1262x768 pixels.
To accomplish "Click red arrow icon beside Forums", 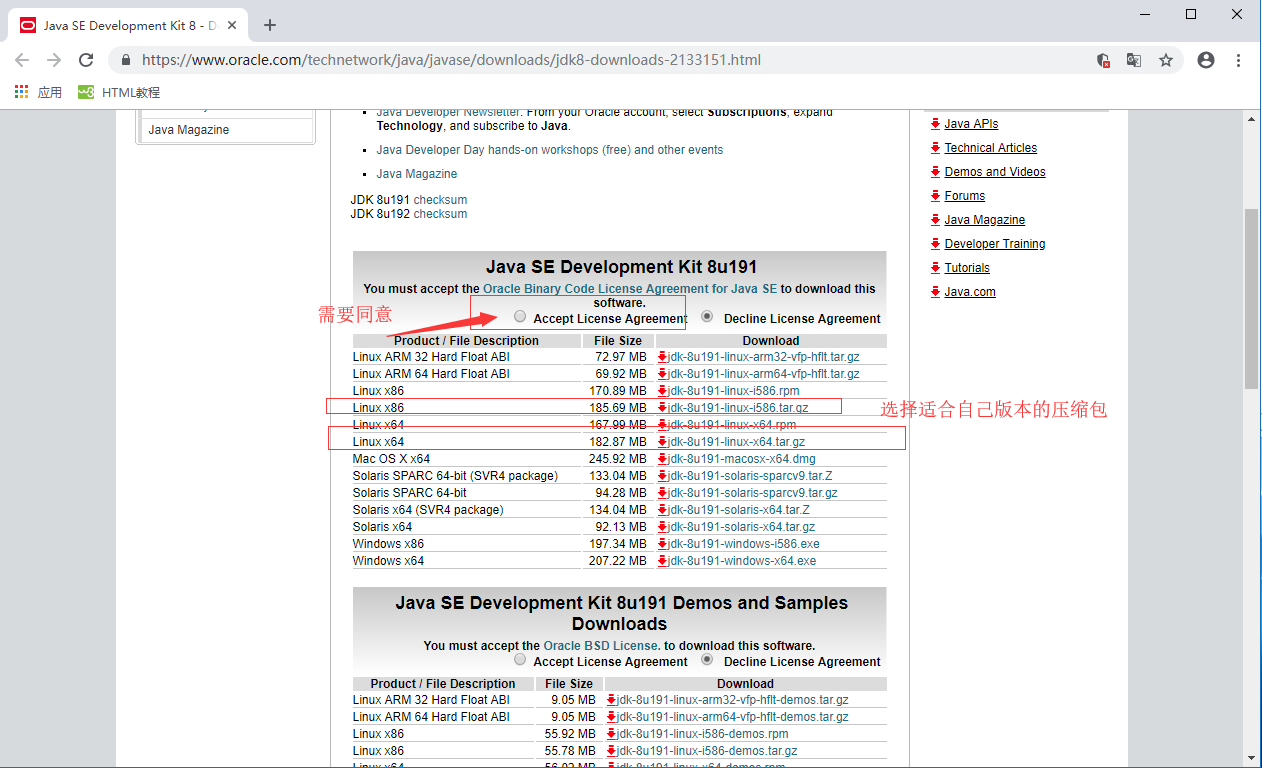I will (x=935, y=196).
